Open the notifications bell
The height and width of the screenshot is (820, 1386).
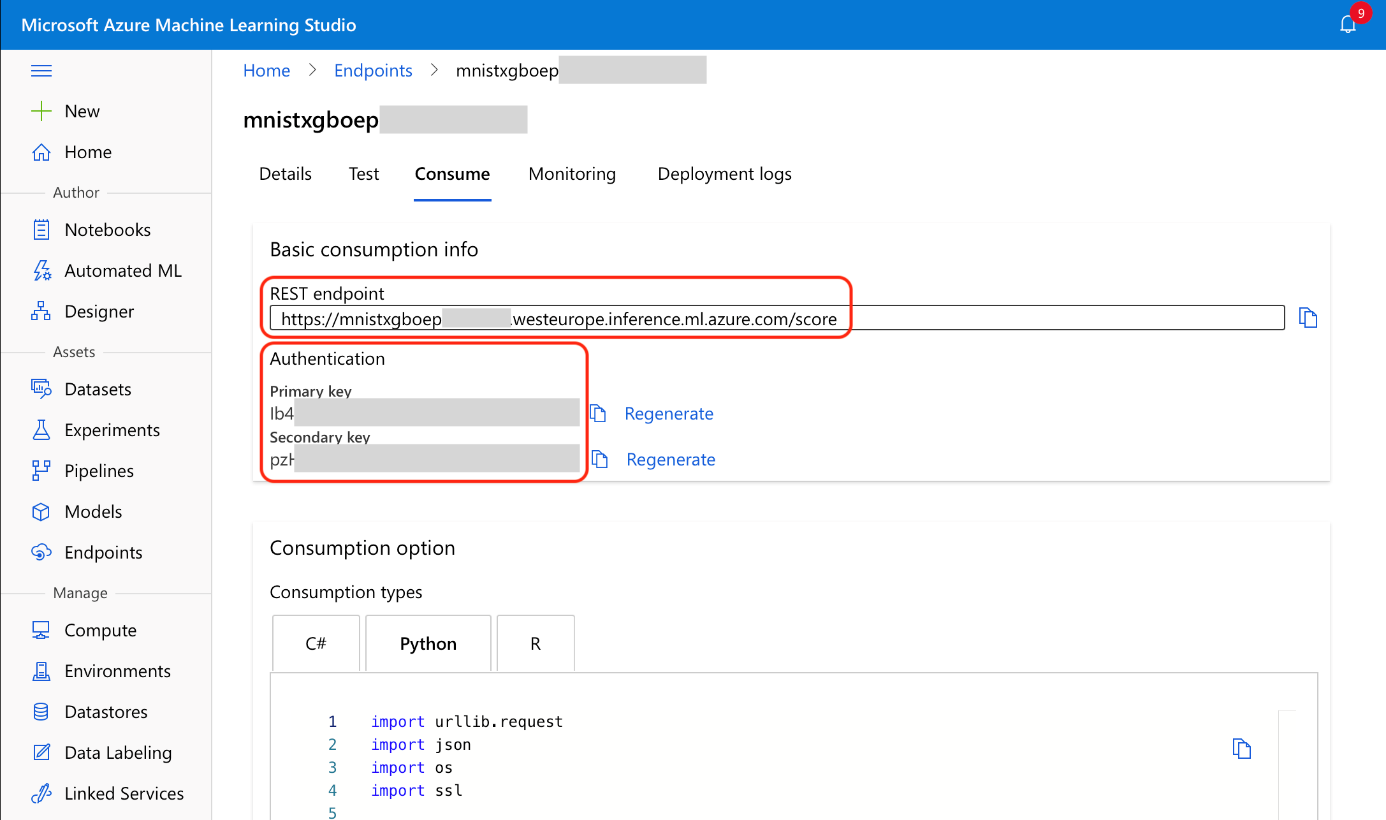click(x=1348, y=24)
